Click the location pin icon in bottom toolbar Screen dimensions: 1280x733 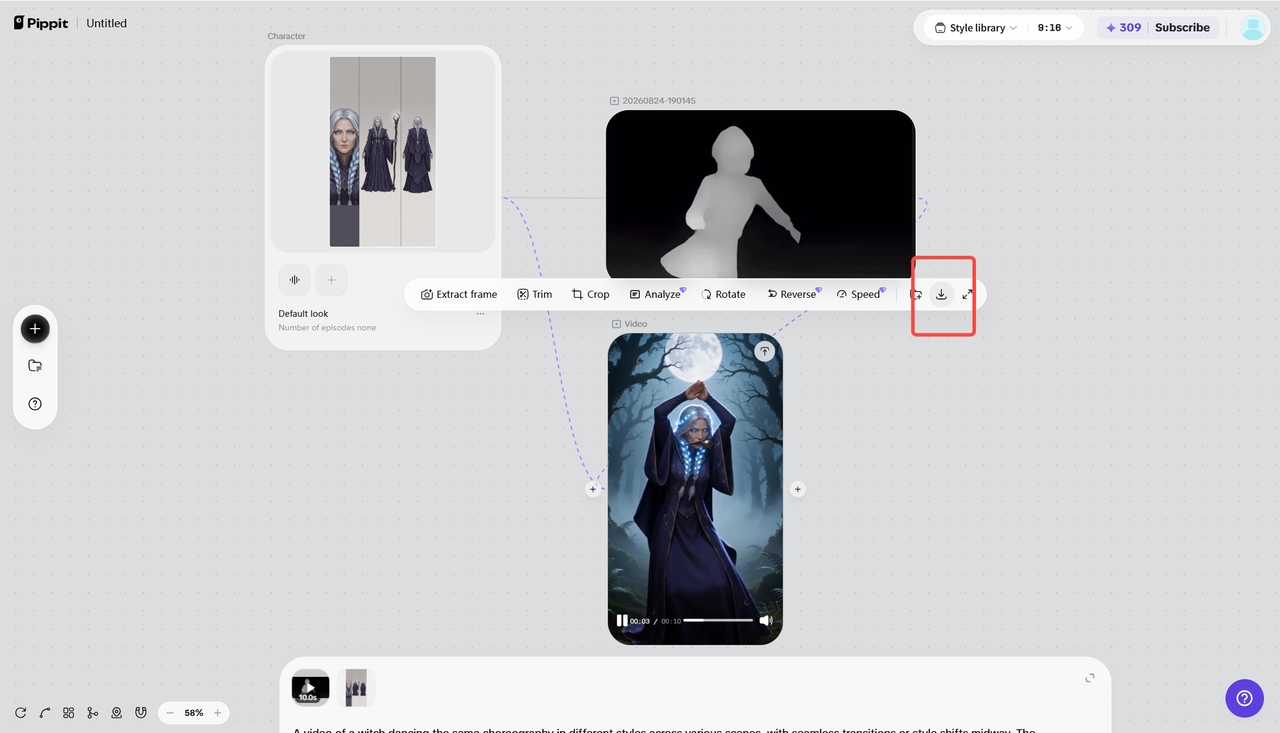[117, 713]
